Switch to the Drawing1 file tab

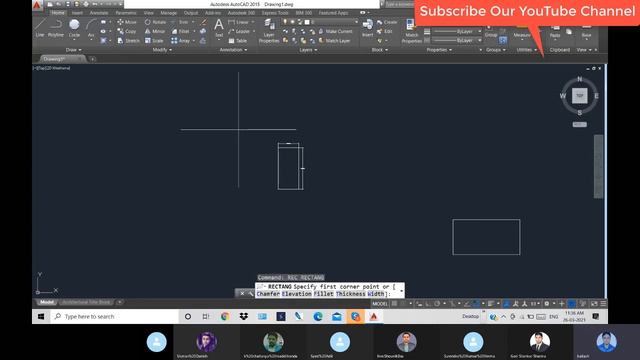[x=61, y=59]
